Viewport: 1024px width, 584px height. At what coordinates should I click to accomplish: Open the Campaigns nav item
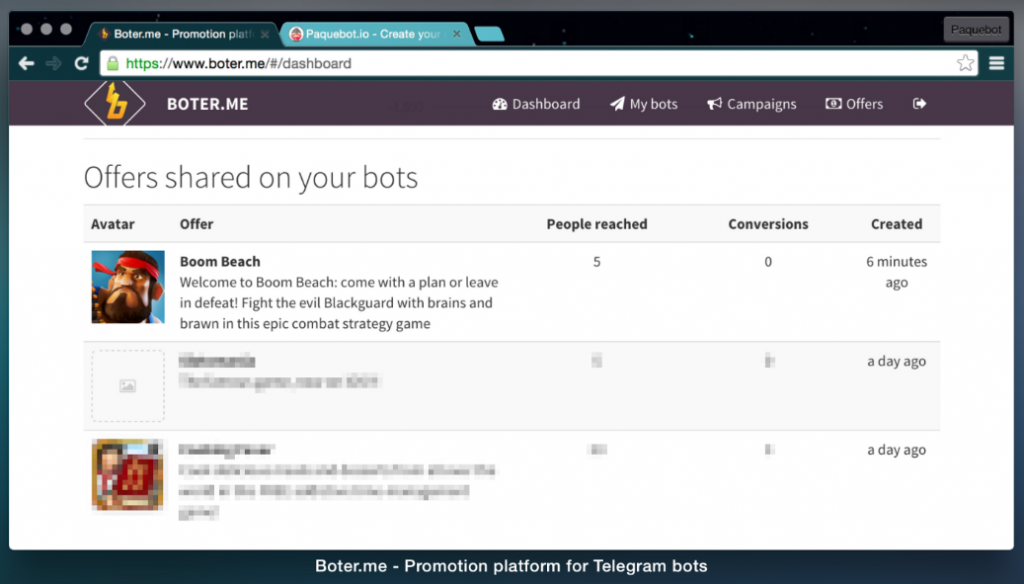751,104
